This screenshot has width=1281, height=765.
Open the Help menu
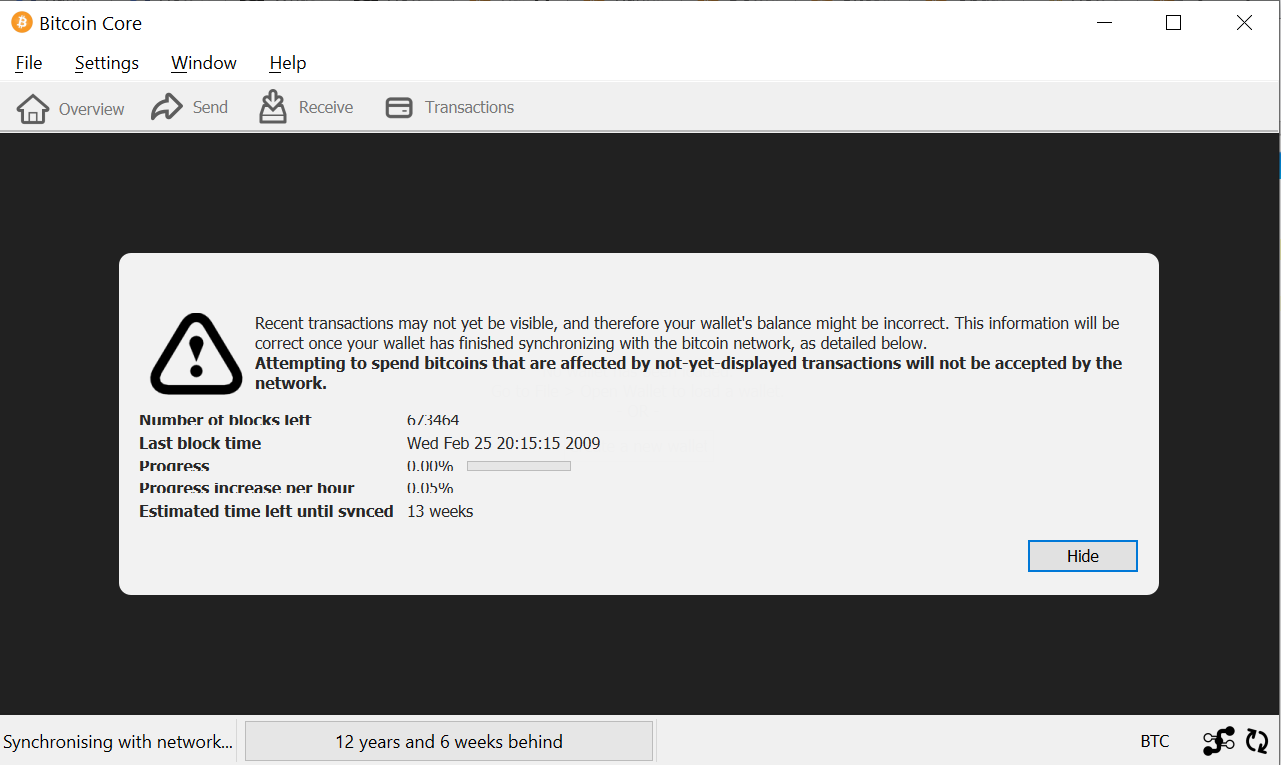point(288,63)
